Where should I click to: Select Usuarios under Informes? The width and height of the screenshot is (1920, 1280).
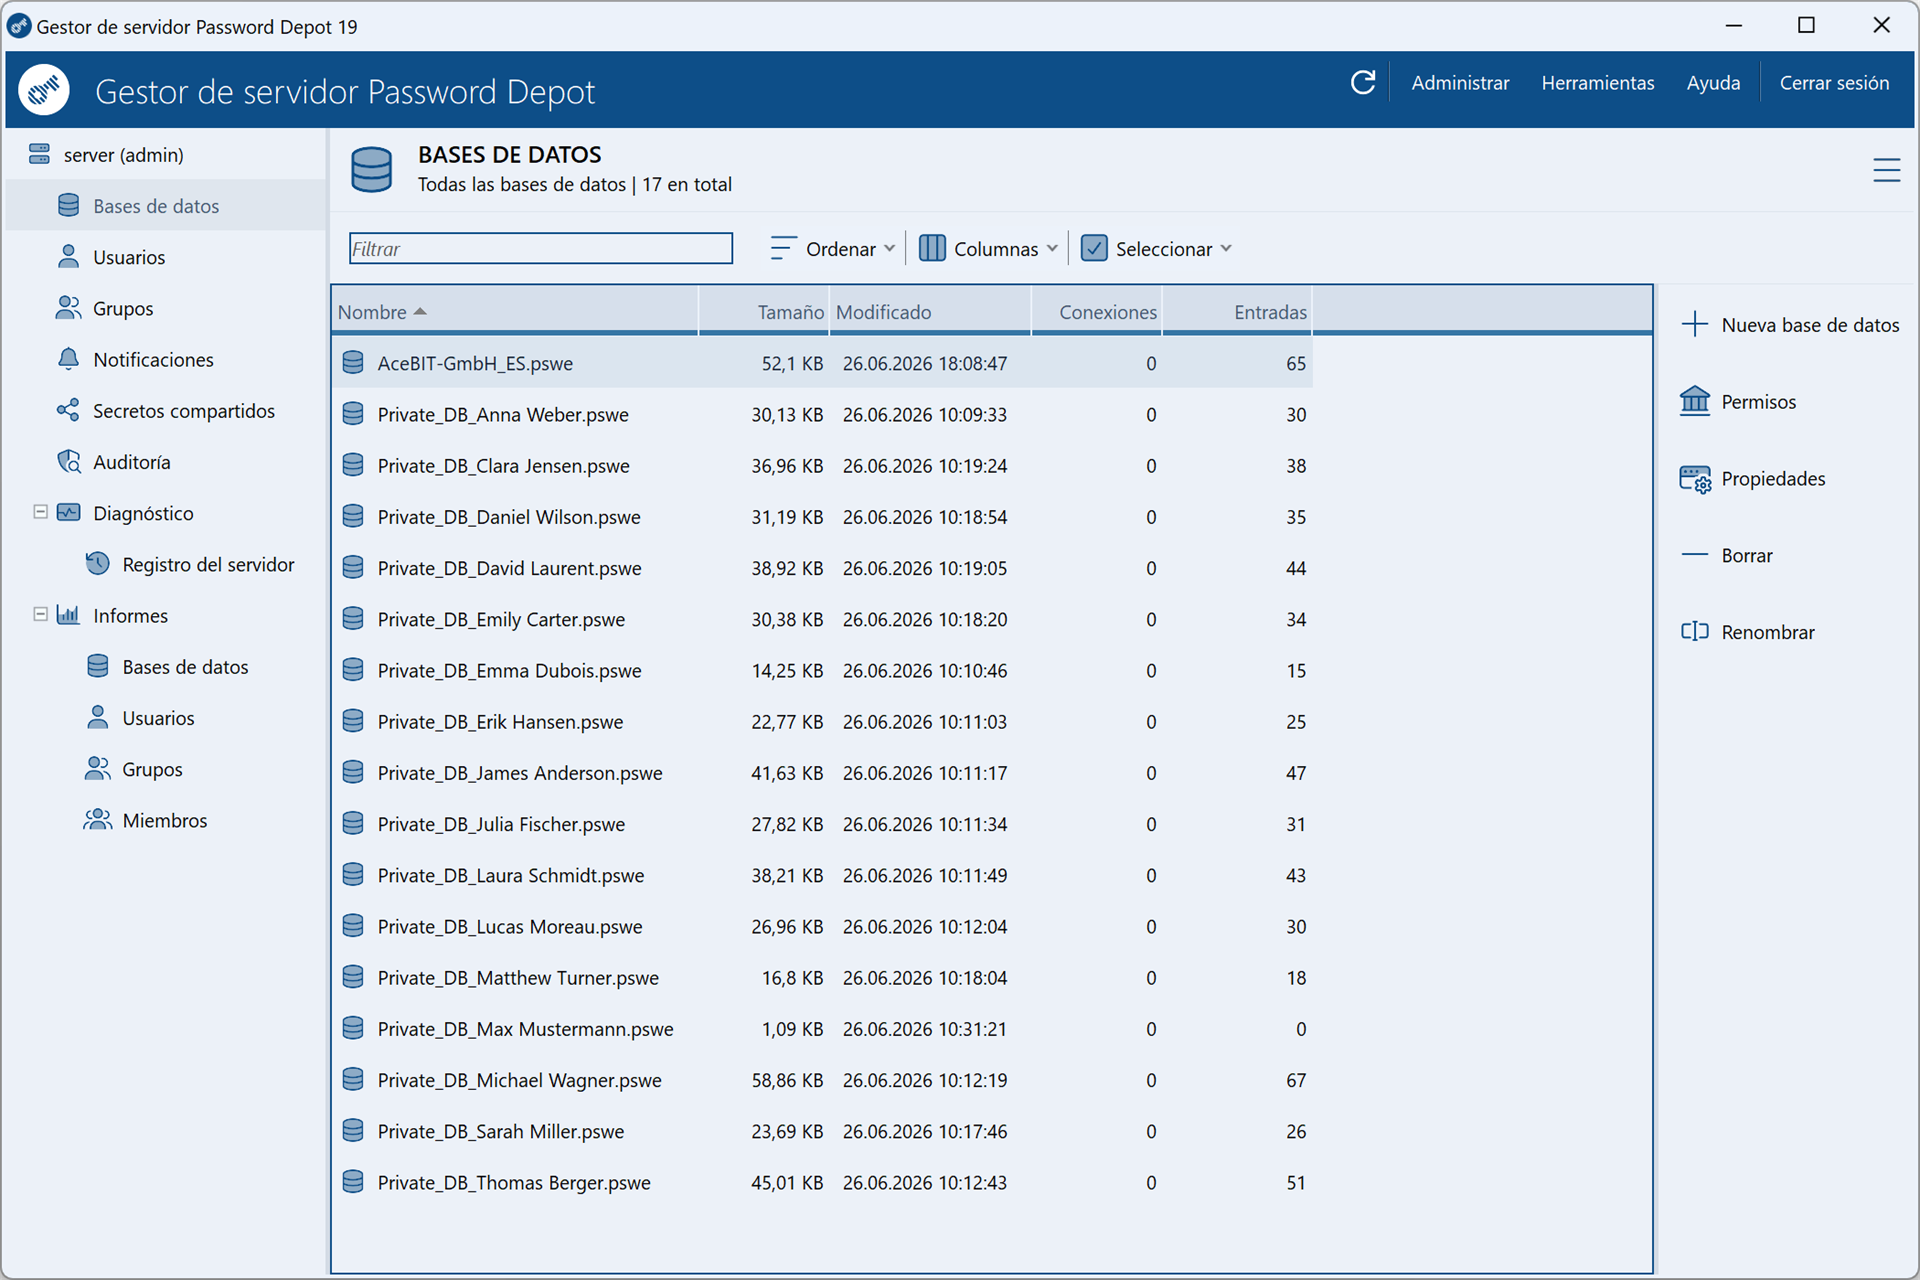coord(158,718)
